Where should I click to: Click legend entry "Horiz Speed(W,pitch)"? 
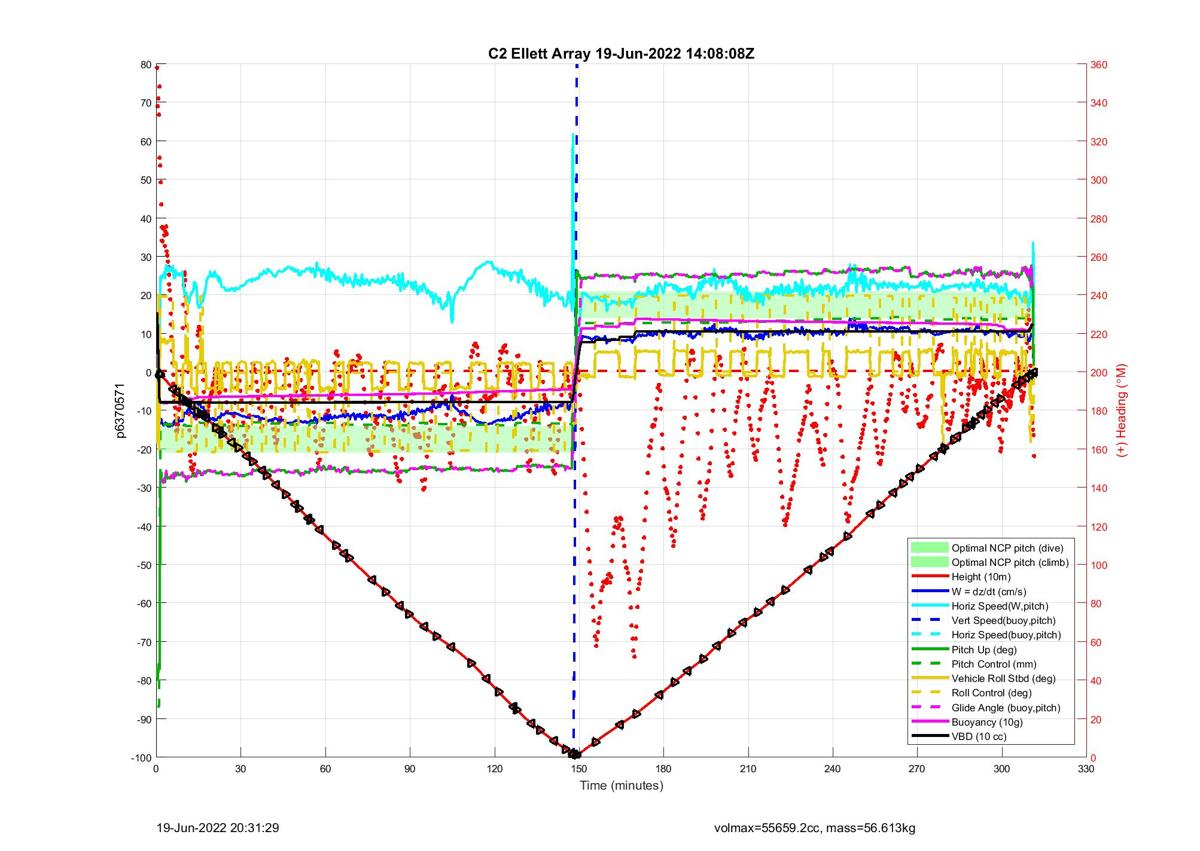tap(1002, 606)
